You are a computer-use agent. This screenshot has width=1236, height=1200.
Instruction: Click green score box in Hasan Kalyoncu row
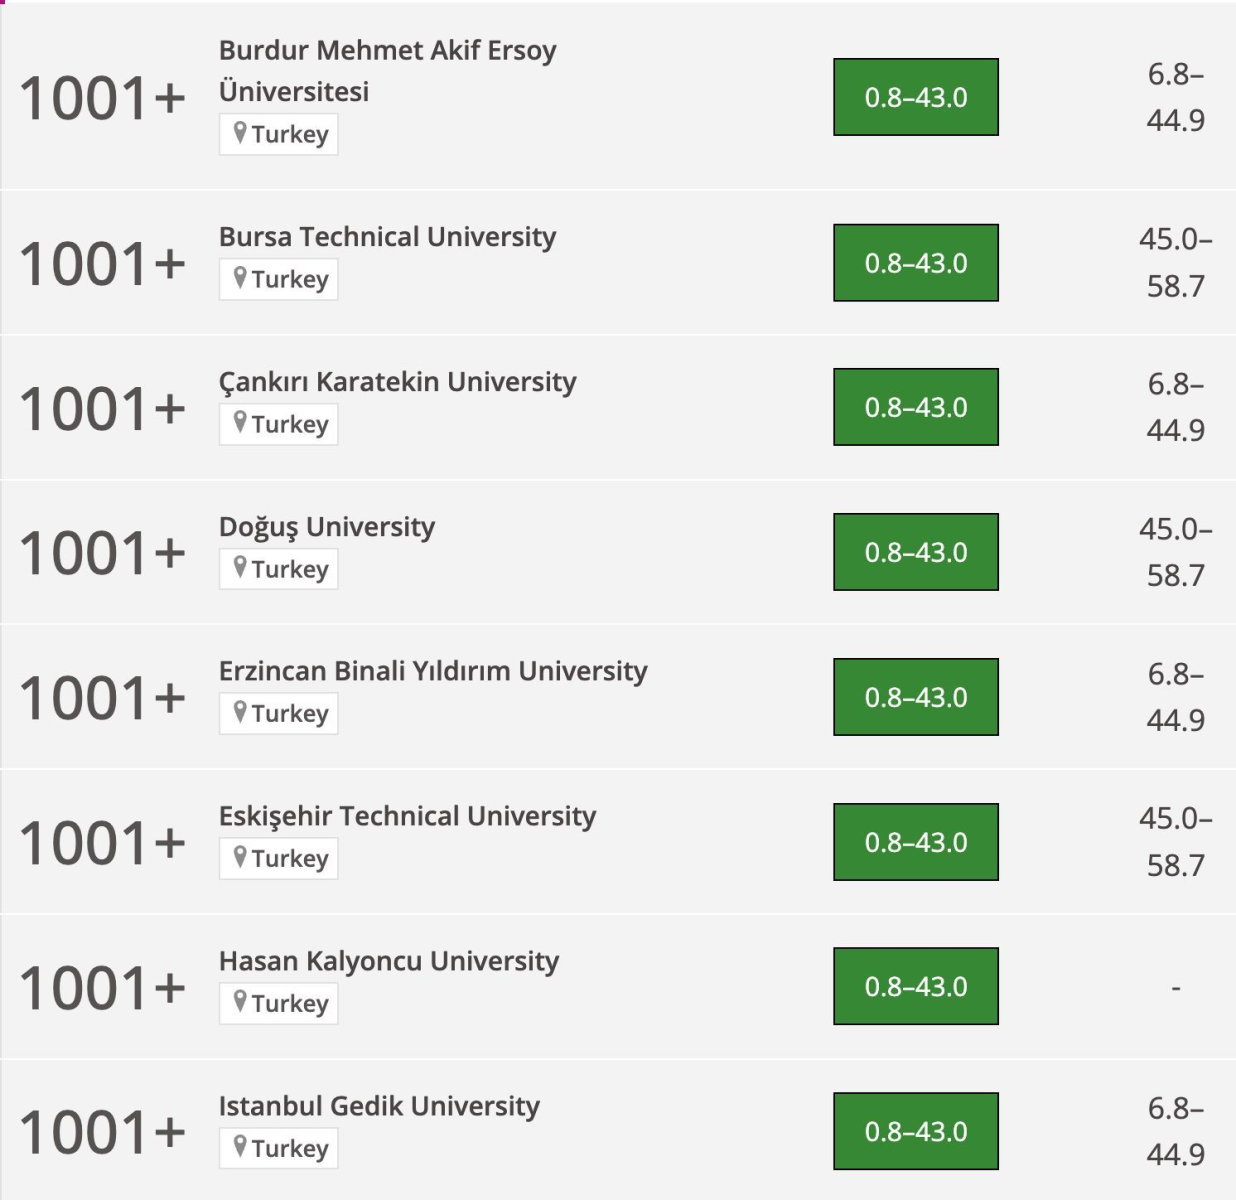pos(916,986)
